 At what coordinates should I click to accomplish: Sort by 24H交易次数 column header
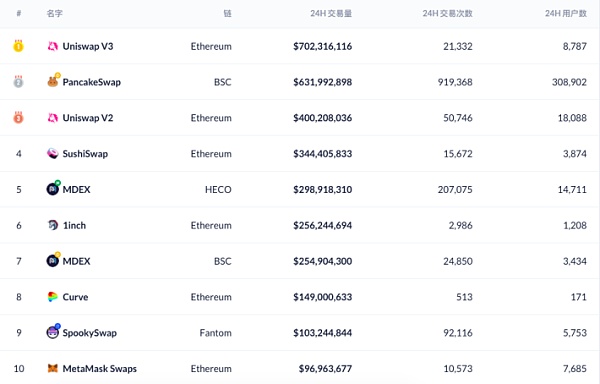click(x=448, y=13)
